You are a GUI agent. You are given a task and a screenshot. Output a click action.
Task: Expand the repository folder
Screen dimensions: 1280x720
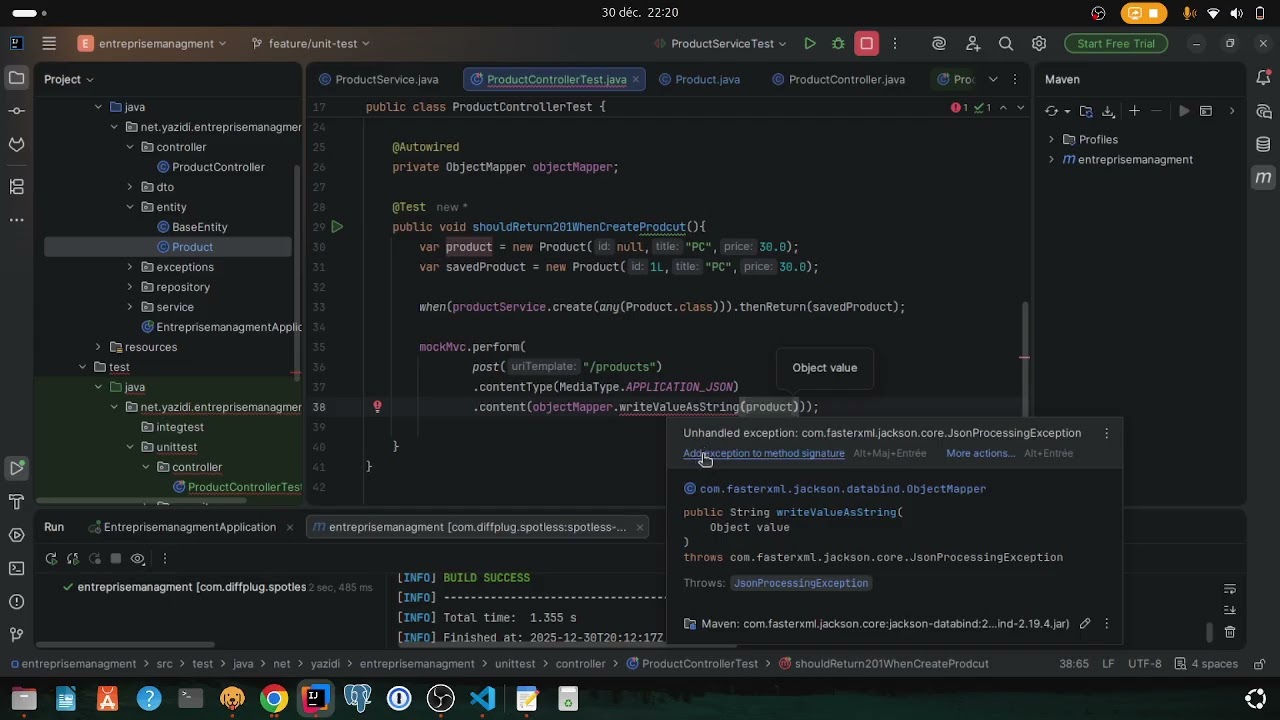coord(130,287)
